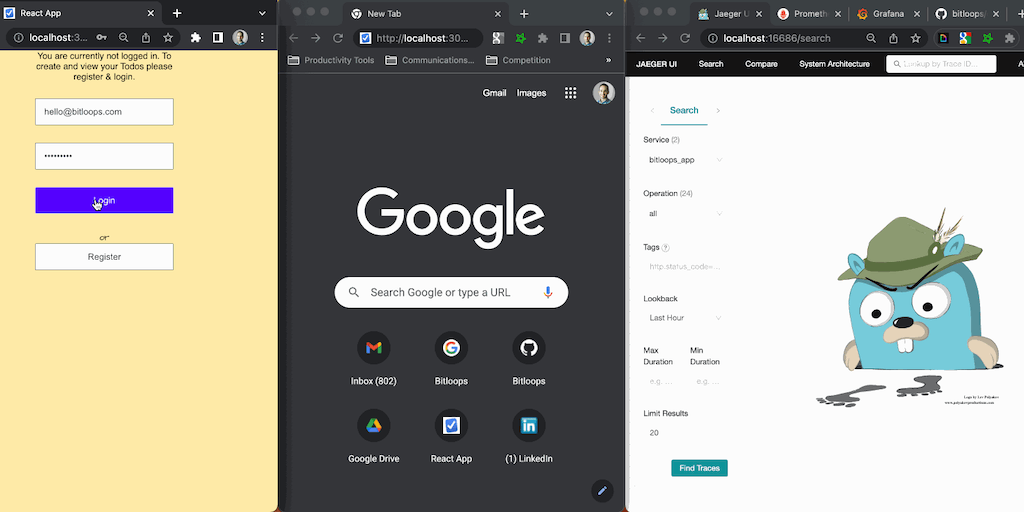This screenshot has height=512, width=1024.
Task: Click the reload icon in middle browser
Action: click(338, 38)
